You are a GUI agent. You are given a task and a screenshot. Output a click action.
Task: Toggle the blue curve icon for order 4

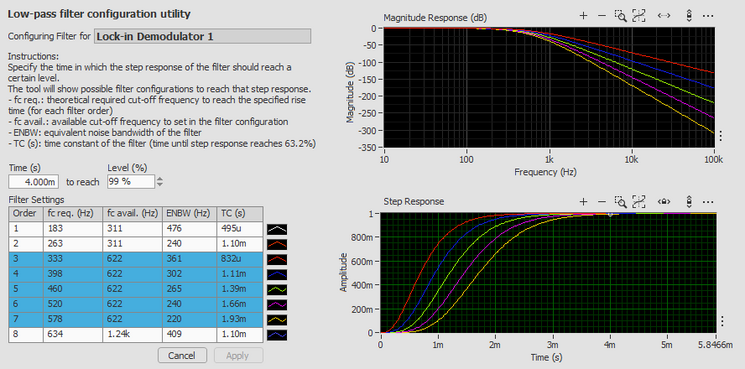[x=277, y=274]
